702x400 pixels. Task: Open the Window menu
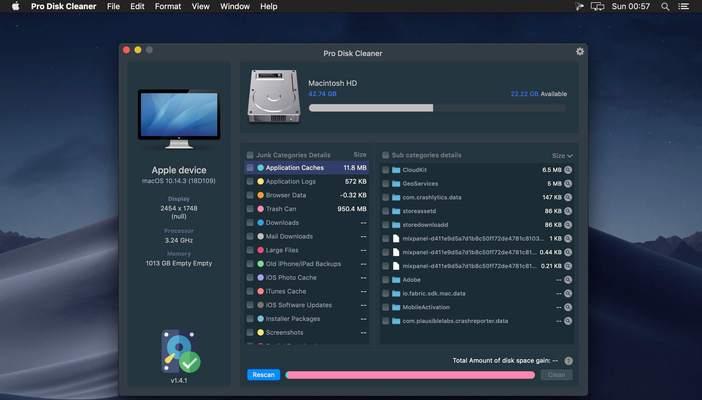pyautogui.click(x=235, y=6)
